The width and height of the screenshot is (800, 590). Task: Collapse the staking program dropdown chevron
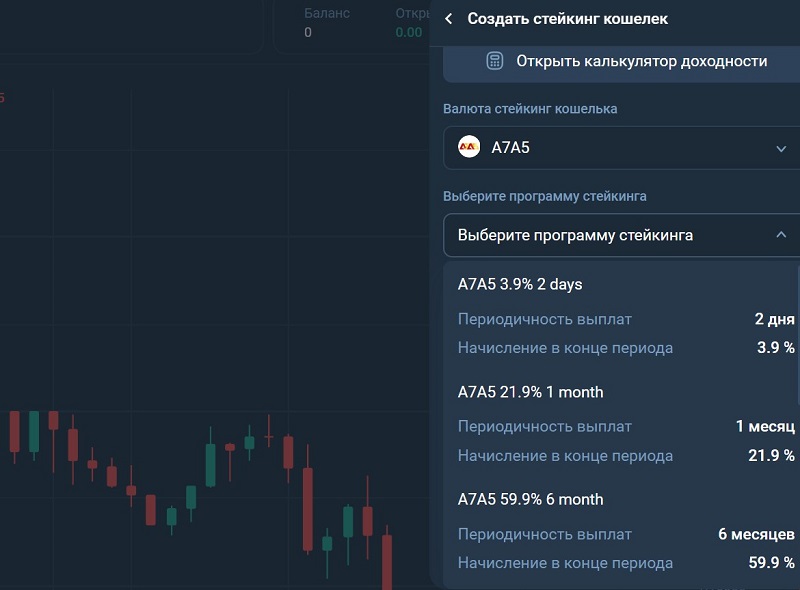[781, 235]
